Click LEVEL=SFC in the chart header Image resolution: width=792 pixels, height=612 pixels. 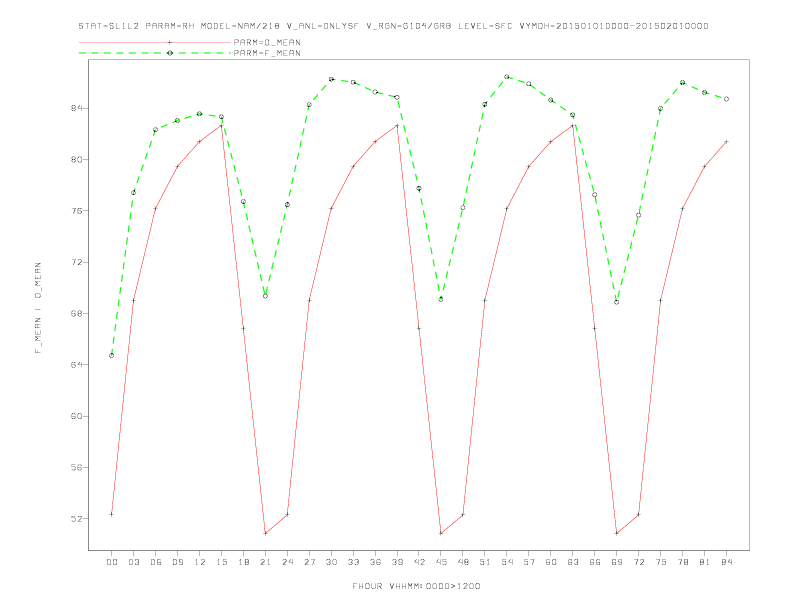[x=485, y=26]
